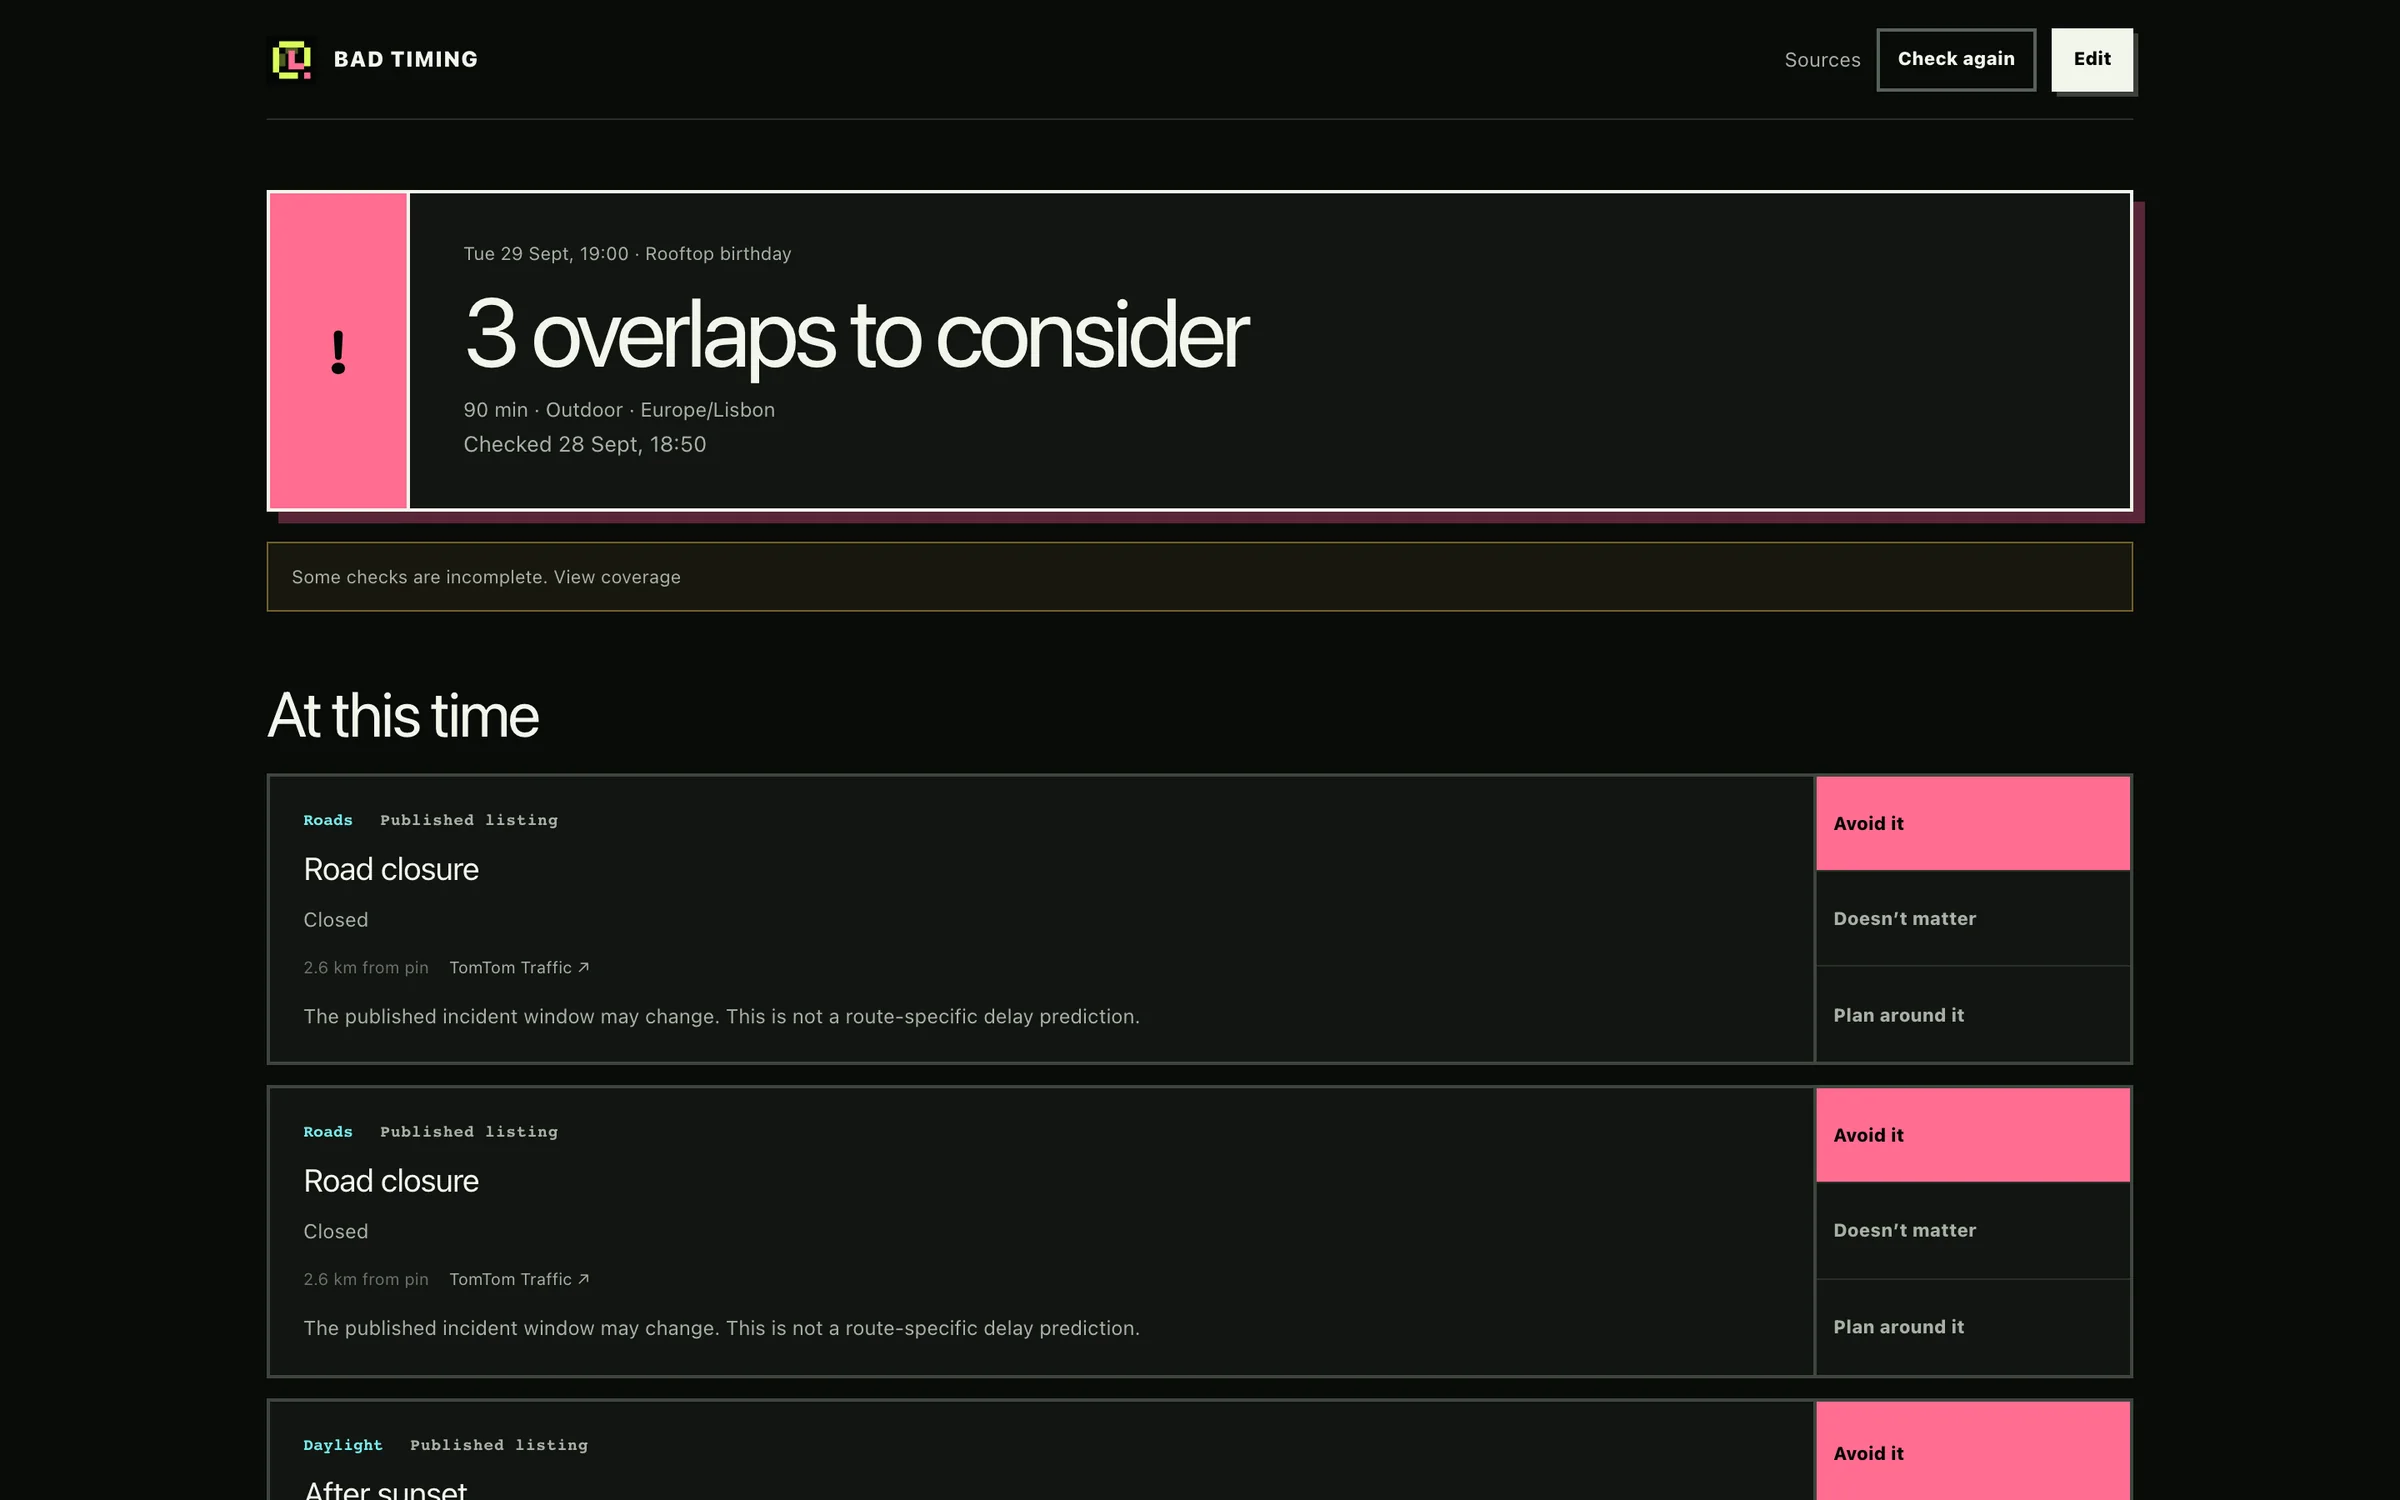The width and height of the screenshot is (2400, 1500).
Task: Open the Sources link
Action: point(1822,60)
